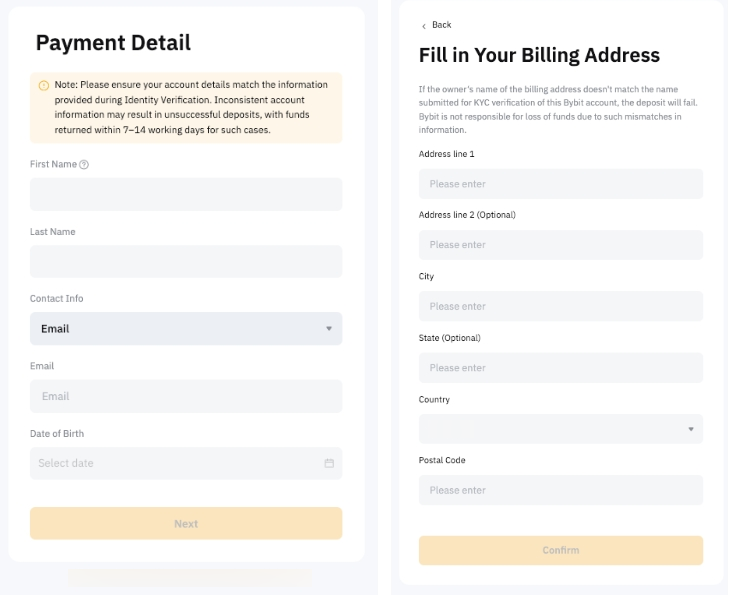Image resolution: width=729 pixels, height=595 pixels.
Task: Open the Country dropdown arrow
Action: pos(690,429)
